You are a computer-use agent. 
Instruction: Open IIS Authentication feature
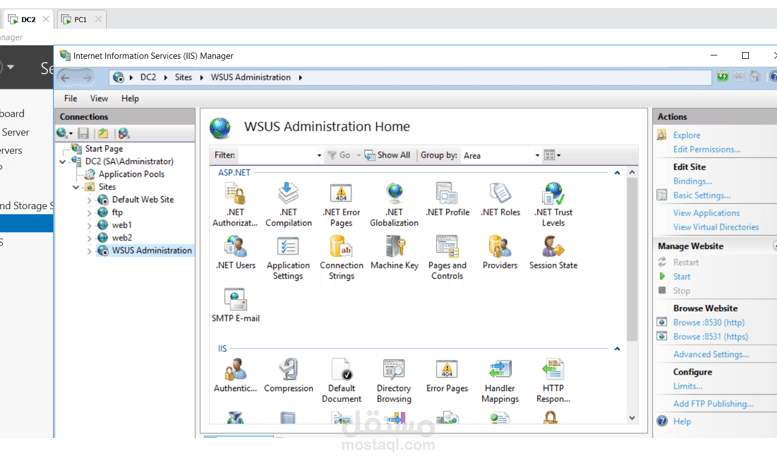[x=235, y=375]
